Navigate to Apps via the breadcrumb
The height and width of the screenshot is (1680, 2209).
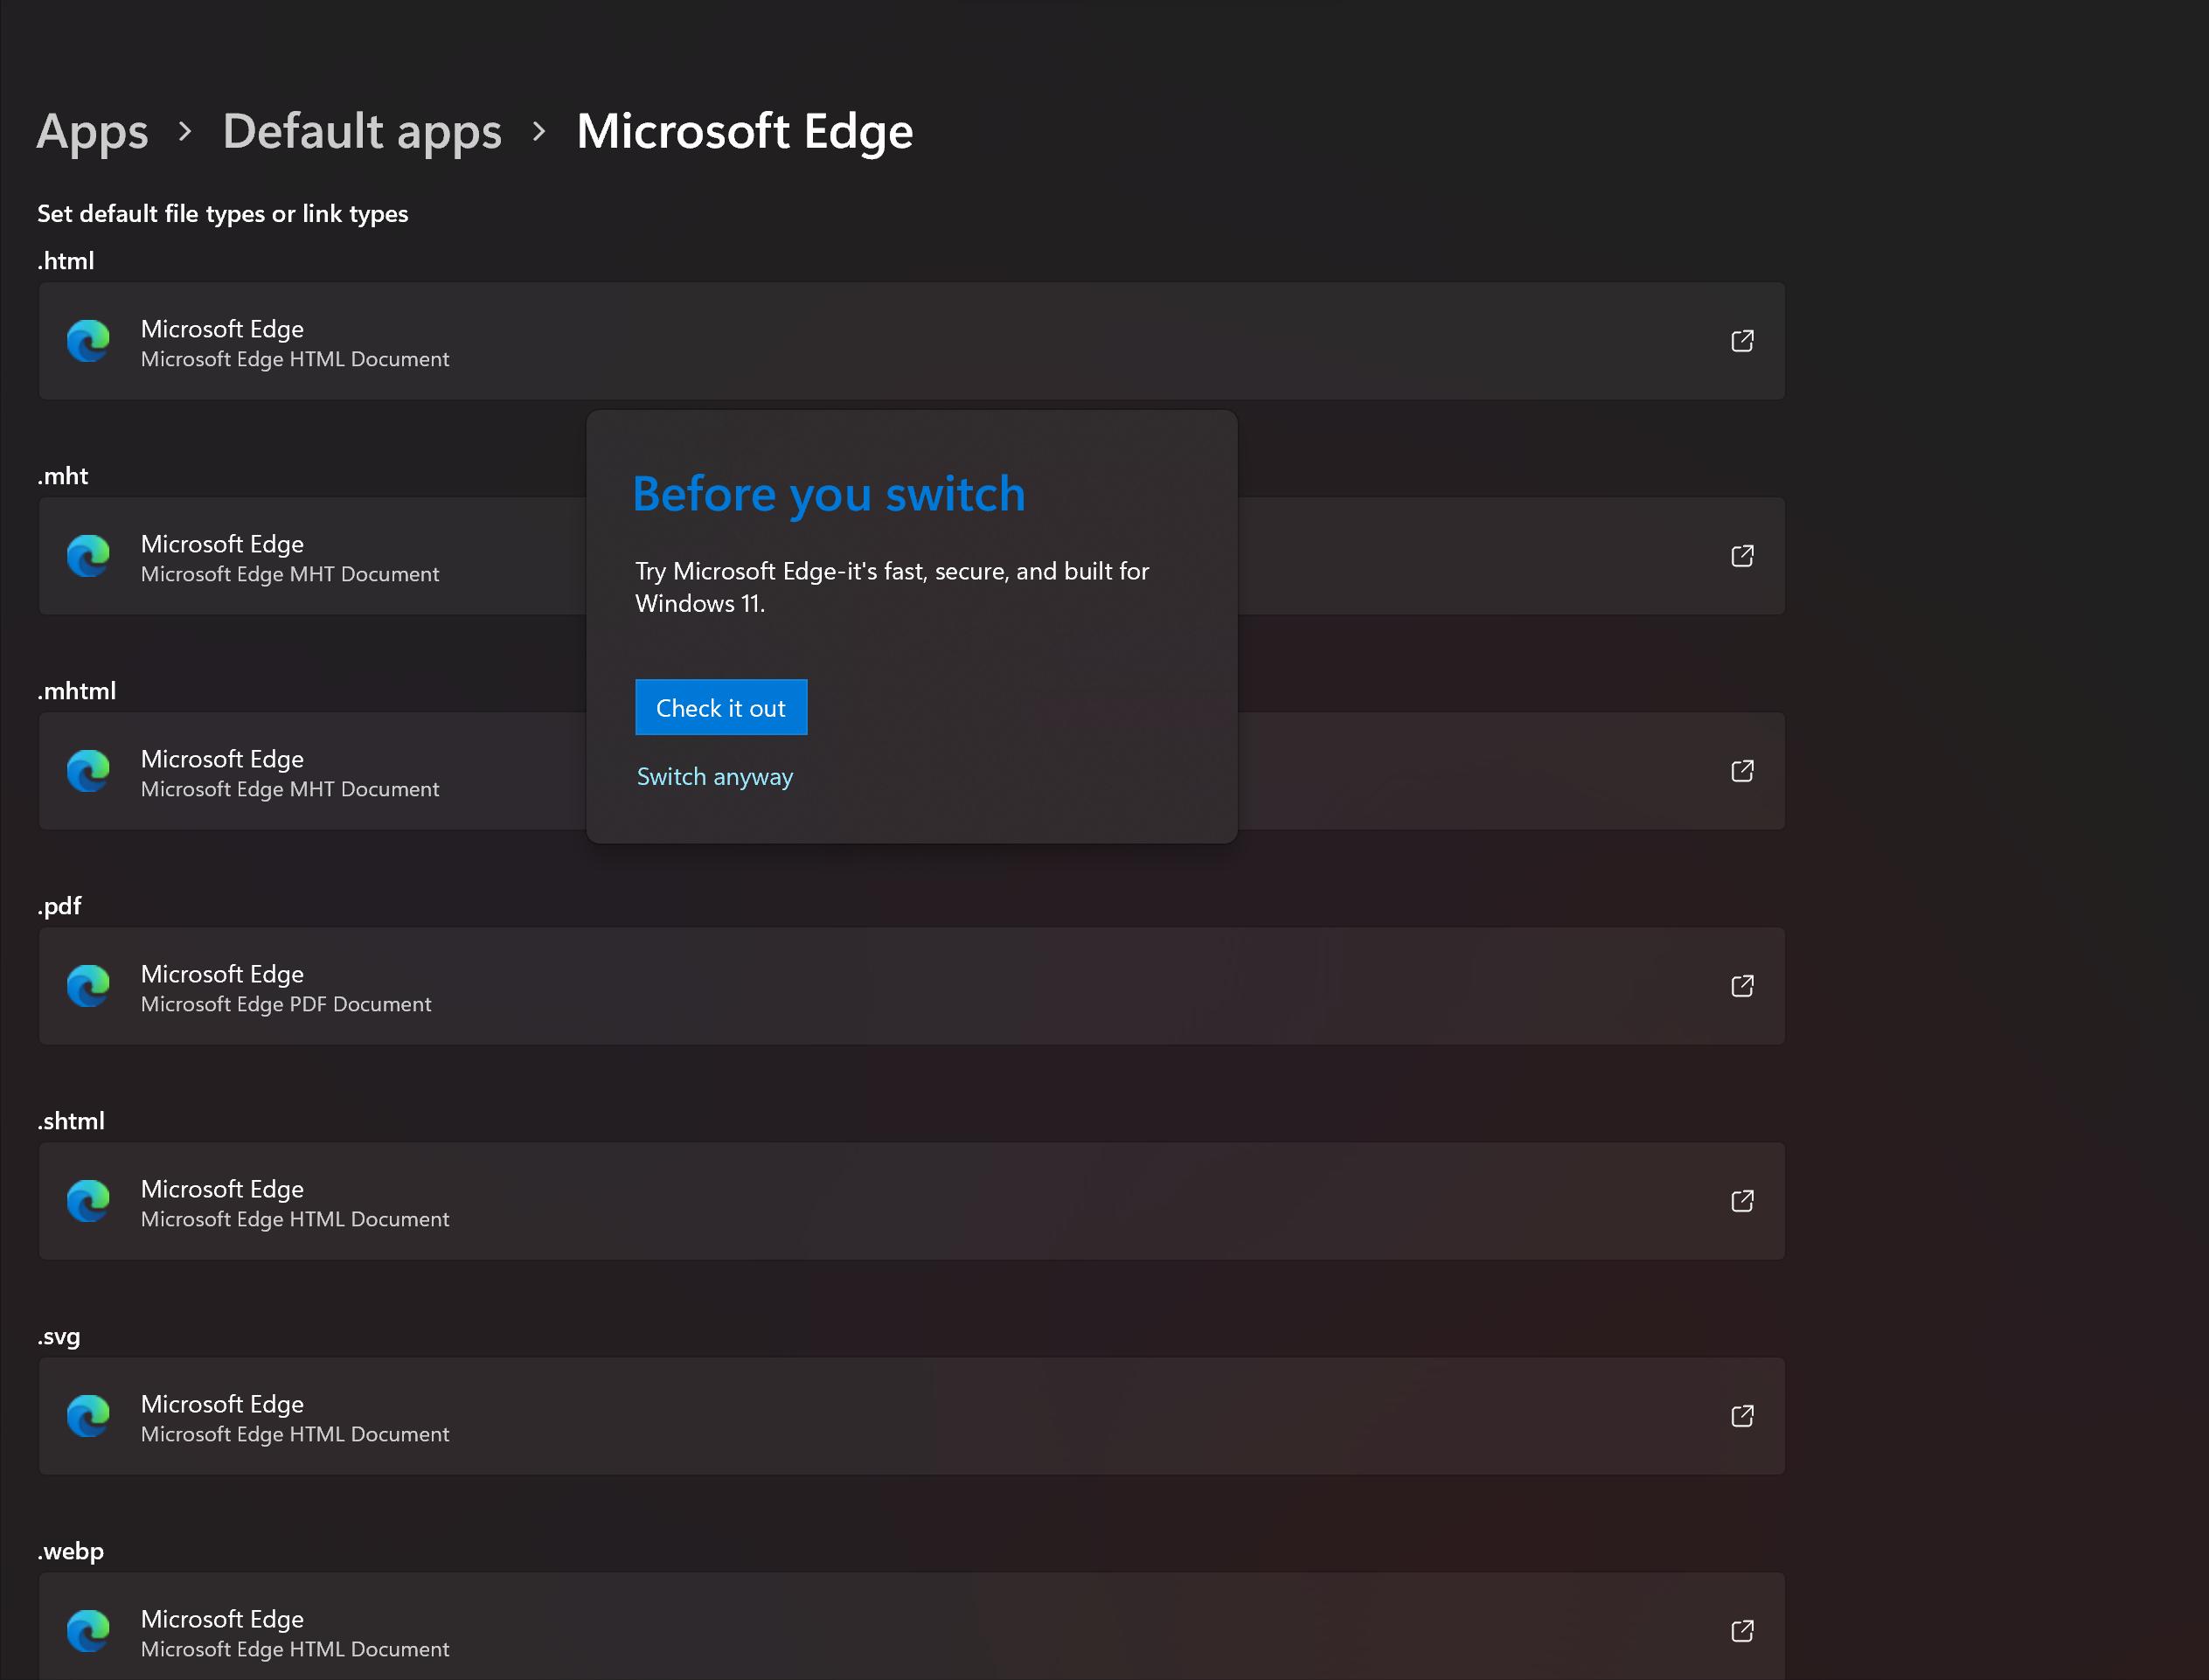(91, 131)
